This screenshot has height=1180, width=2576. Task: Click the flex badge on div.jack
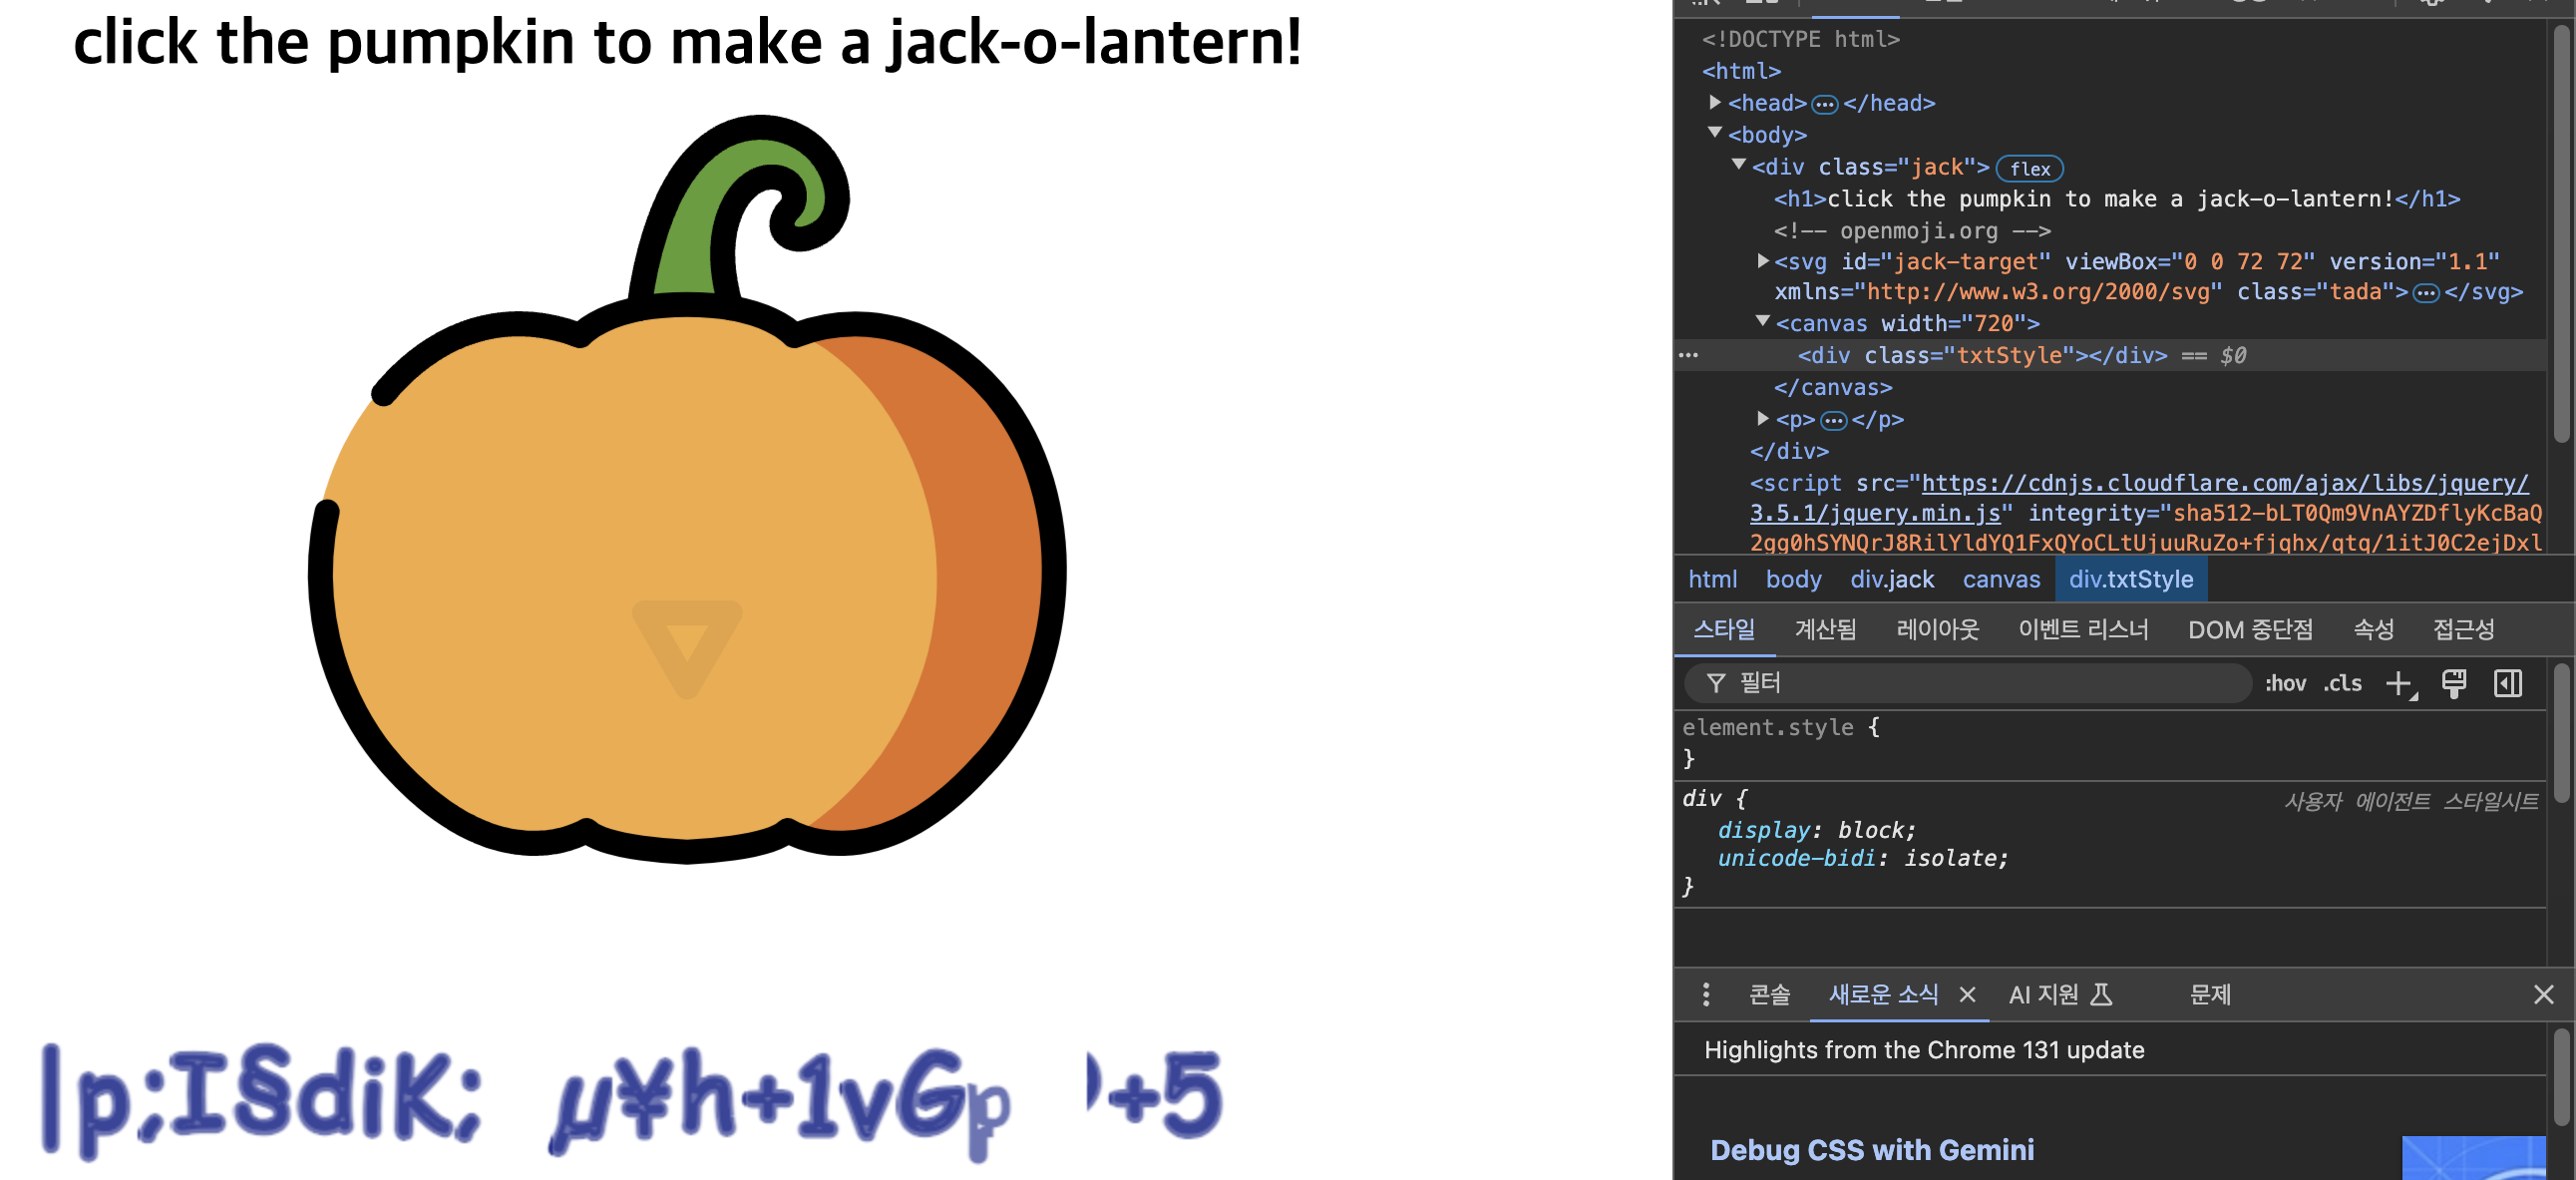coord(2029,169)
